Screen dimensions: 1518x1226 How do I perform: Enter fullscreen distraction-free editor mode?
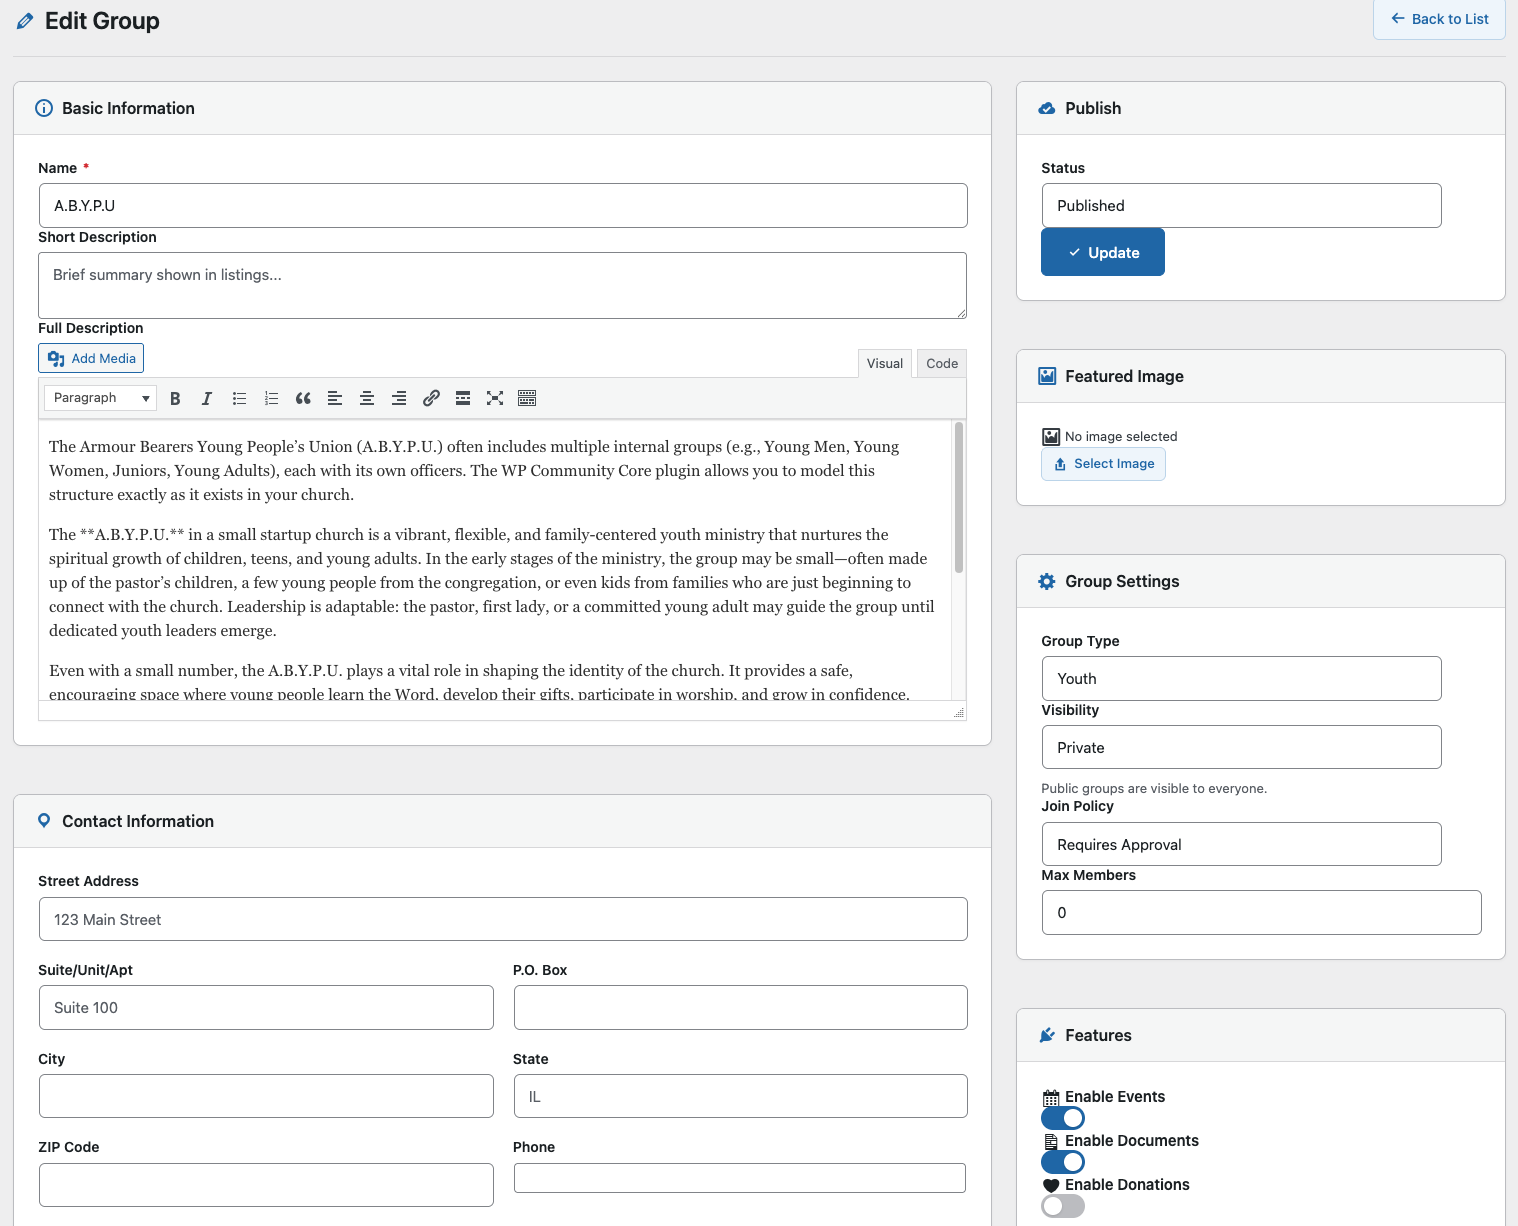coord(495,398)
